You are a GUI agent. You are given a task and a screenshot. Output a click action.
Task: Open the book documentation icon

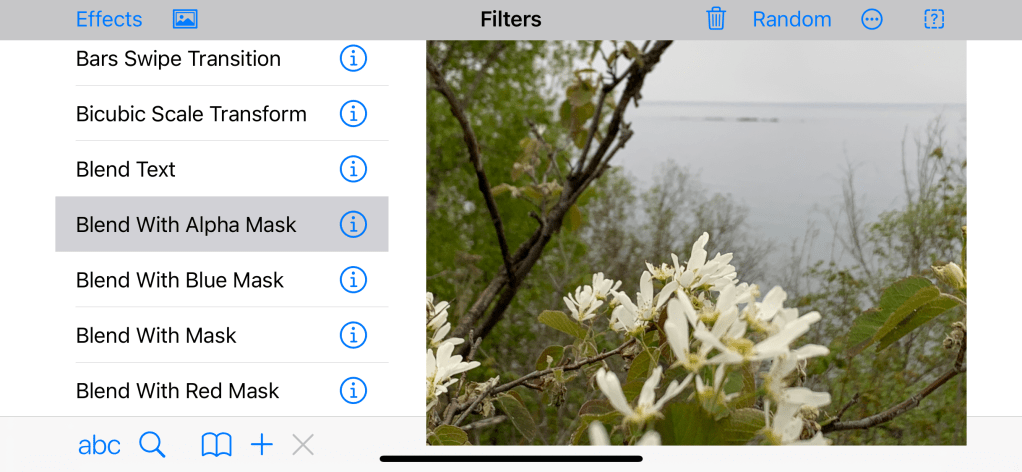click(216, 446)
